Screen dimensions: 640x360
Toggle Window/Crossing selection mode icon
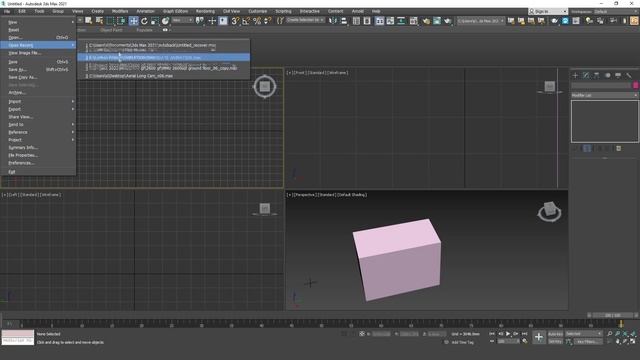[121, 21]
